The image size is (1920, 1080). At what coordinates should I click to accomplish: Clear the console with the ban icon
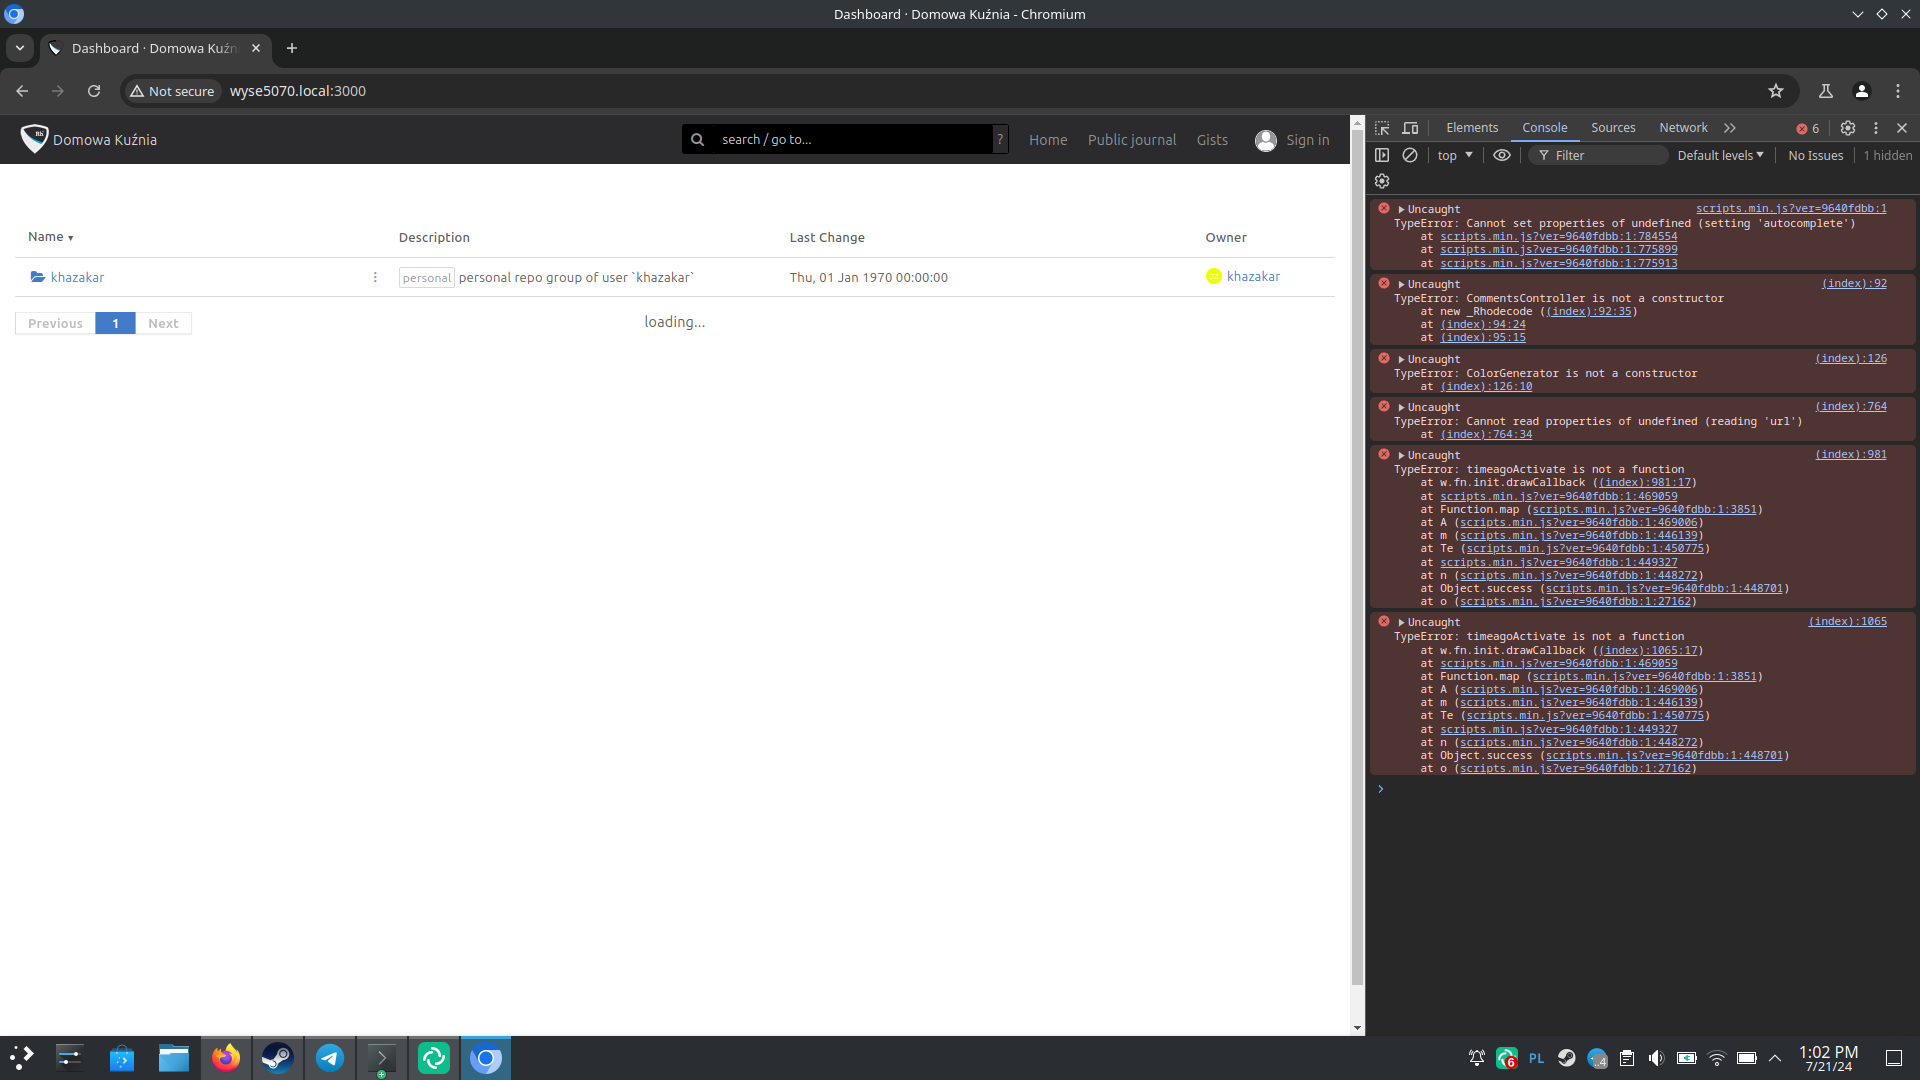click(x=1410, y=155)
